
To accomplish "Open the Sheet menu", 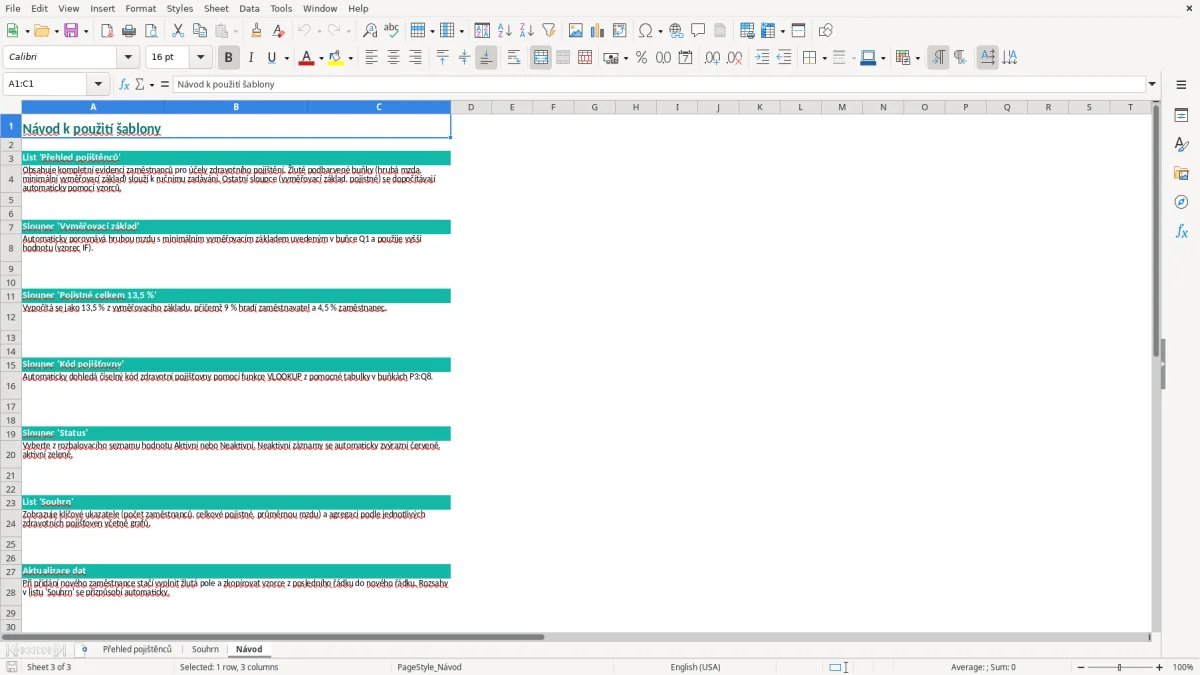I will click(x=216, y=8).
